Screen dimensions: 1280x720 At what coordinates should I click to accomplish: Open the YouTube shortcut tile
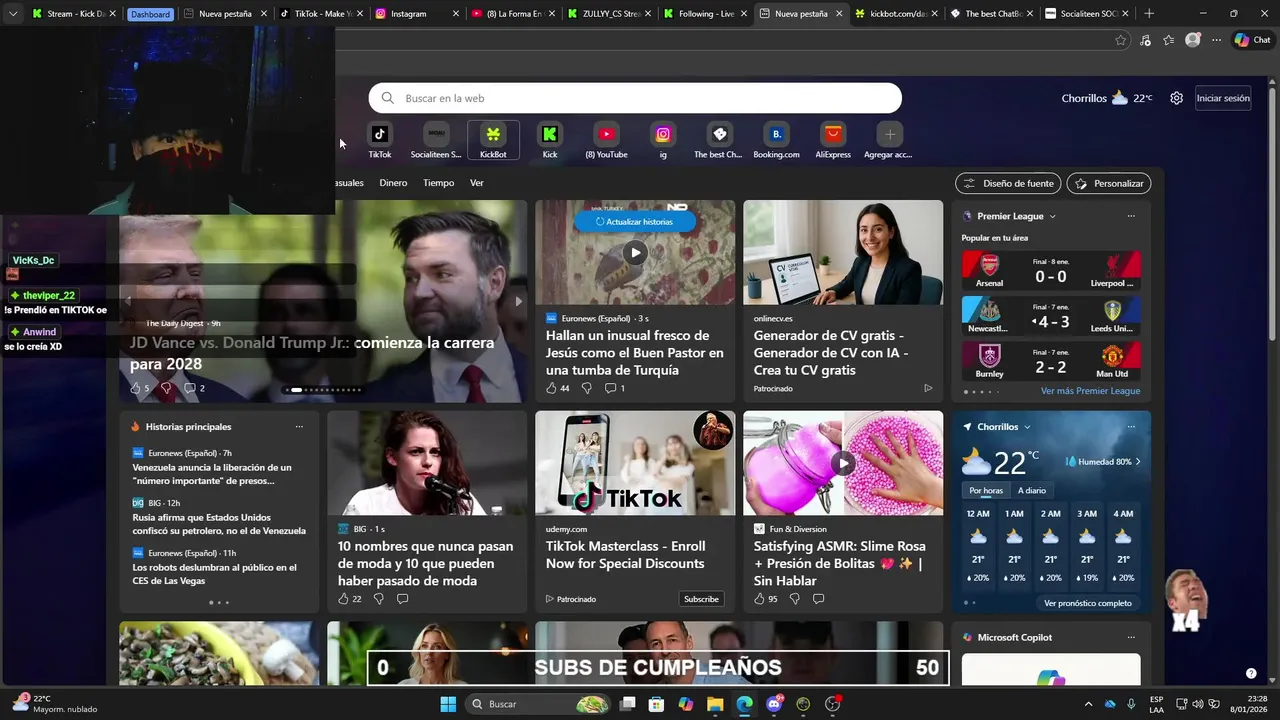pyautogui.click(x=606, y=140)
